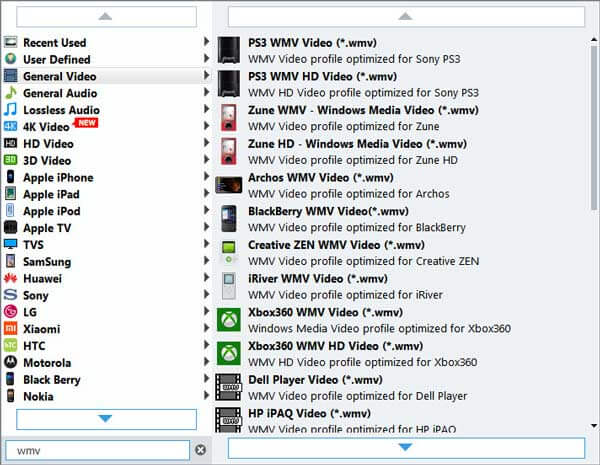The width and height of the screenshot is (600, 465).
Task: Expand the General Audio submenu arrow
Action: click(206, 92)
